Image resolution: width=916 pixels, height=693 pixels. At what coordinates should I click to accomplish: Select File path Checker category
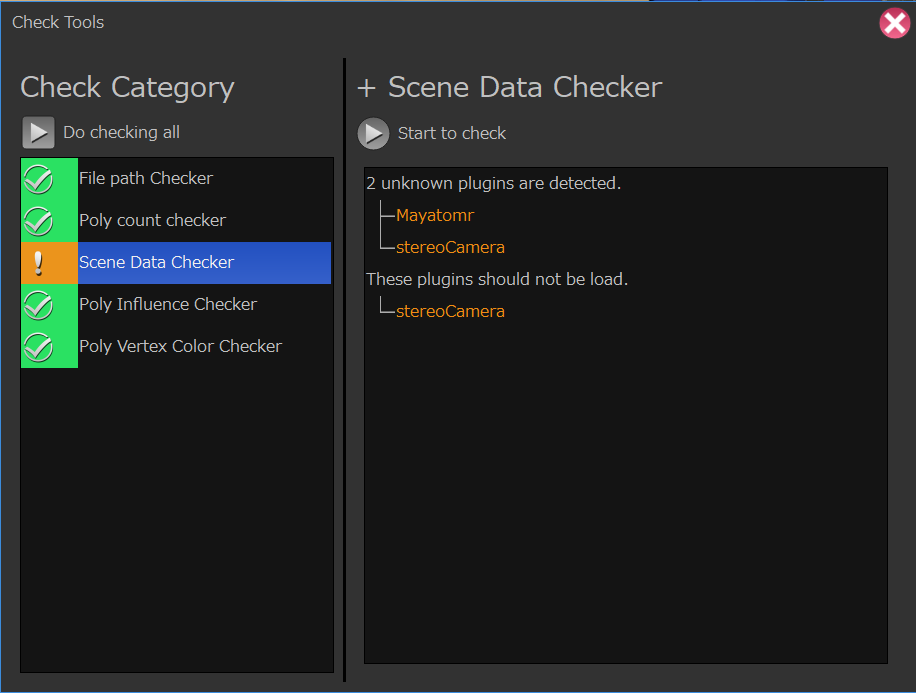click(146, 179)
